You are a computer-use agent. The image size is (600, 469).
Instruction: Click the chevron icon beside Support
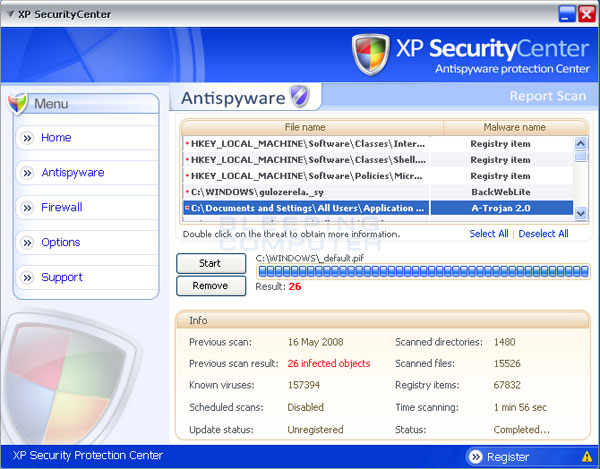tap(27, 278)
